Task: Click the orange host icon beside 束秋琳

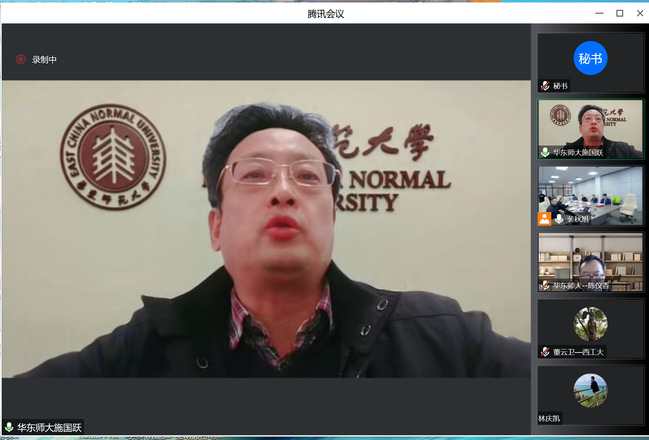Action: pos(545,218)
